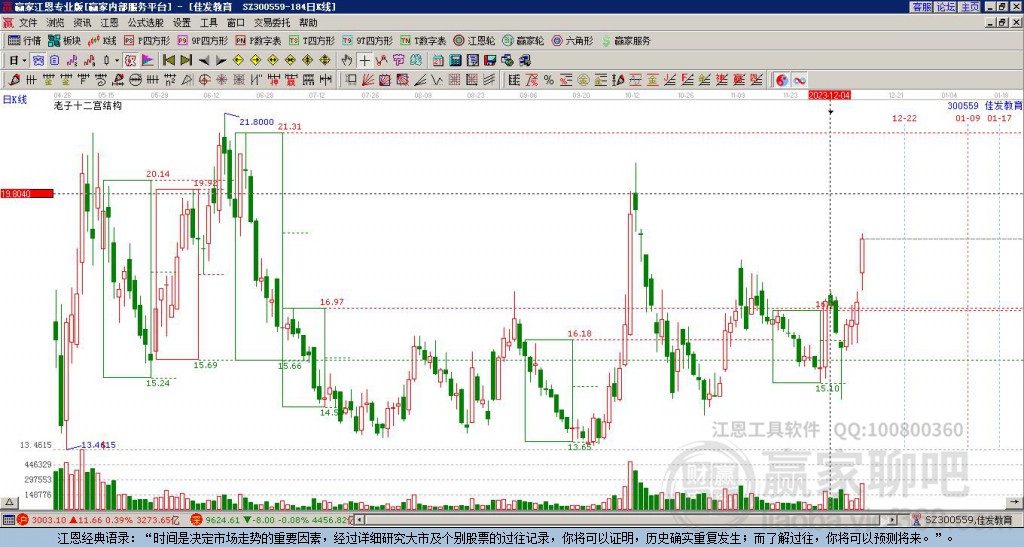The width and height of the screenshot is (1024, 548).
Task: Open the 江恩 menu
Action: [109, 23]
